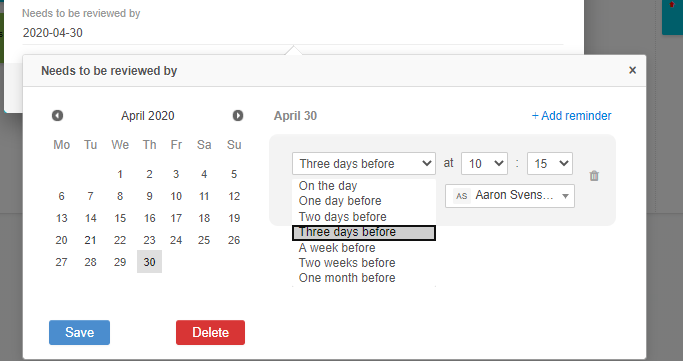
Task: Click the red Delete button
Action: (210, 333)
